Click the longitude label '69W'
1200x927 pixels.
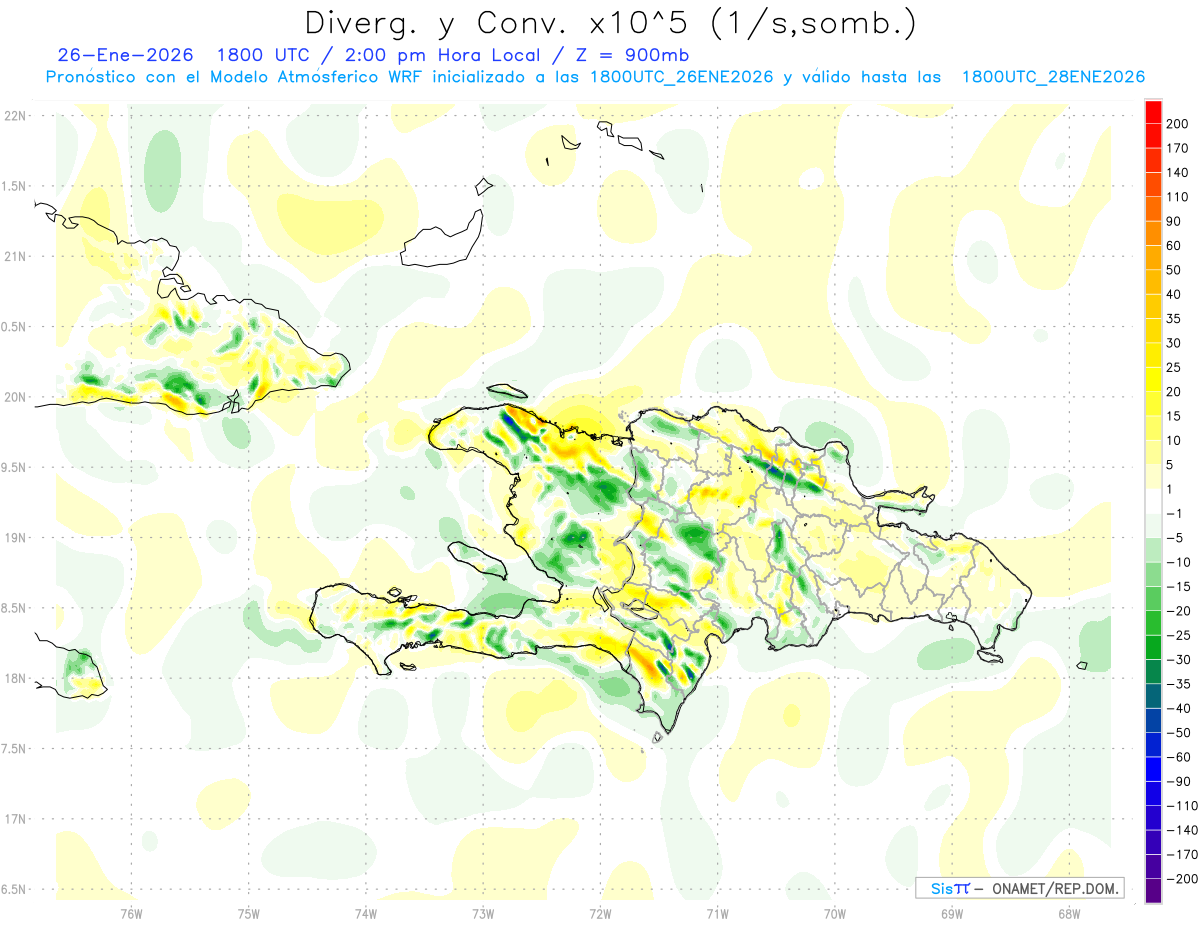(x=951, y=913)
